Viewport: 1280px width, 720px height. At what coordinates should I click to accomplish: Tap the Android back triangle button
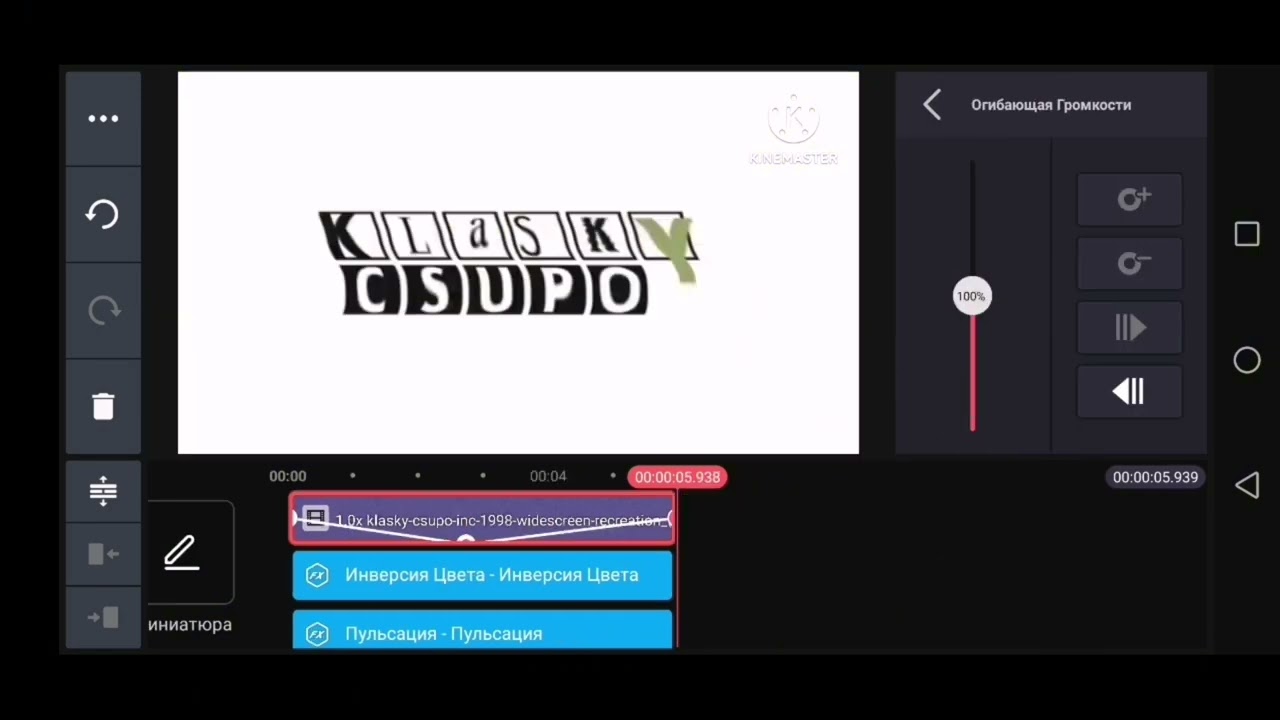[x=1247, y=486]
